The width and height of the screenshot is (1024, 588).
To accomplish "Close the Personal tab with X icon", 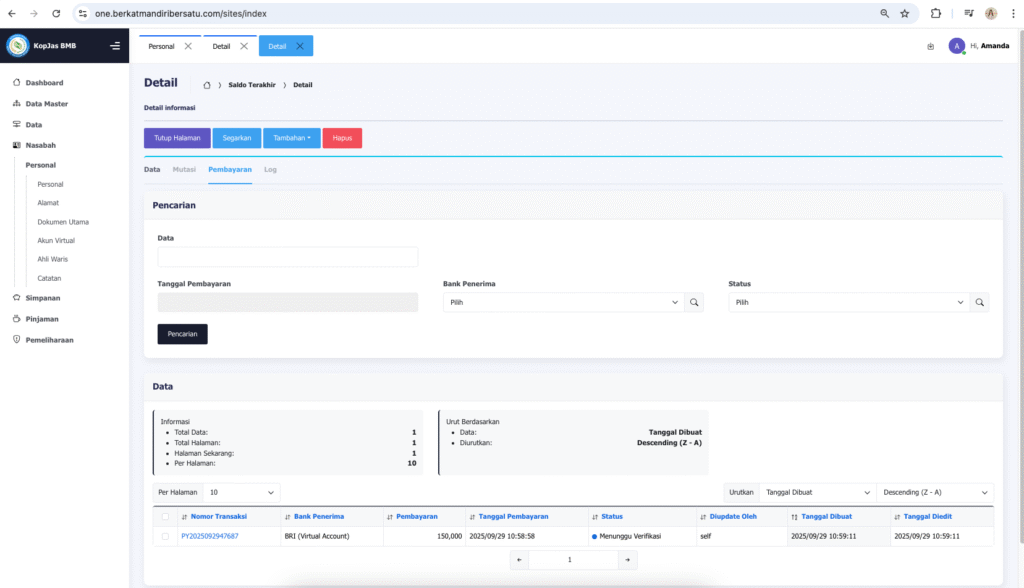I will pos(188,46).
